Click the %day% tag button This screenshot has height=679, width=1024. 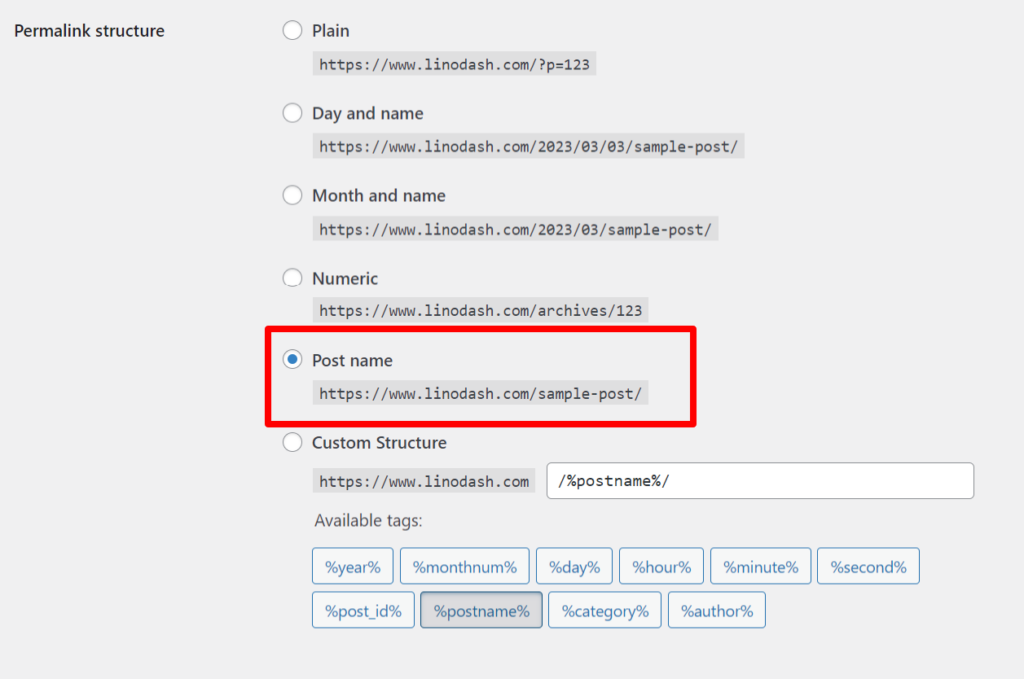tap(574, 565)
